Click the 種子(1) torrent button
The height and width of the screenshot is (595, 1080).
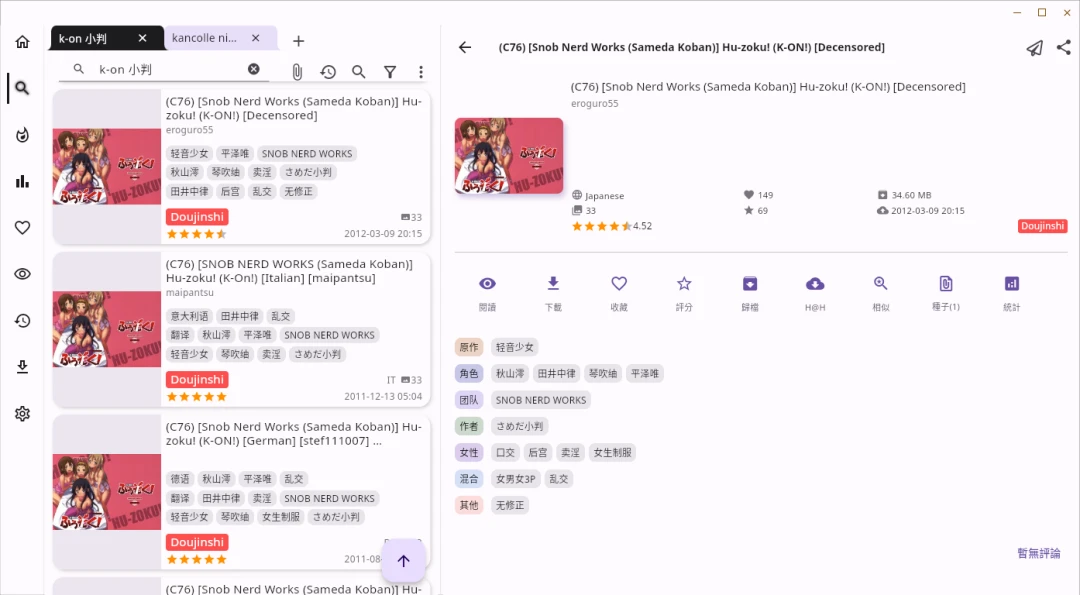pyautogui.click(x=946, y=293)
